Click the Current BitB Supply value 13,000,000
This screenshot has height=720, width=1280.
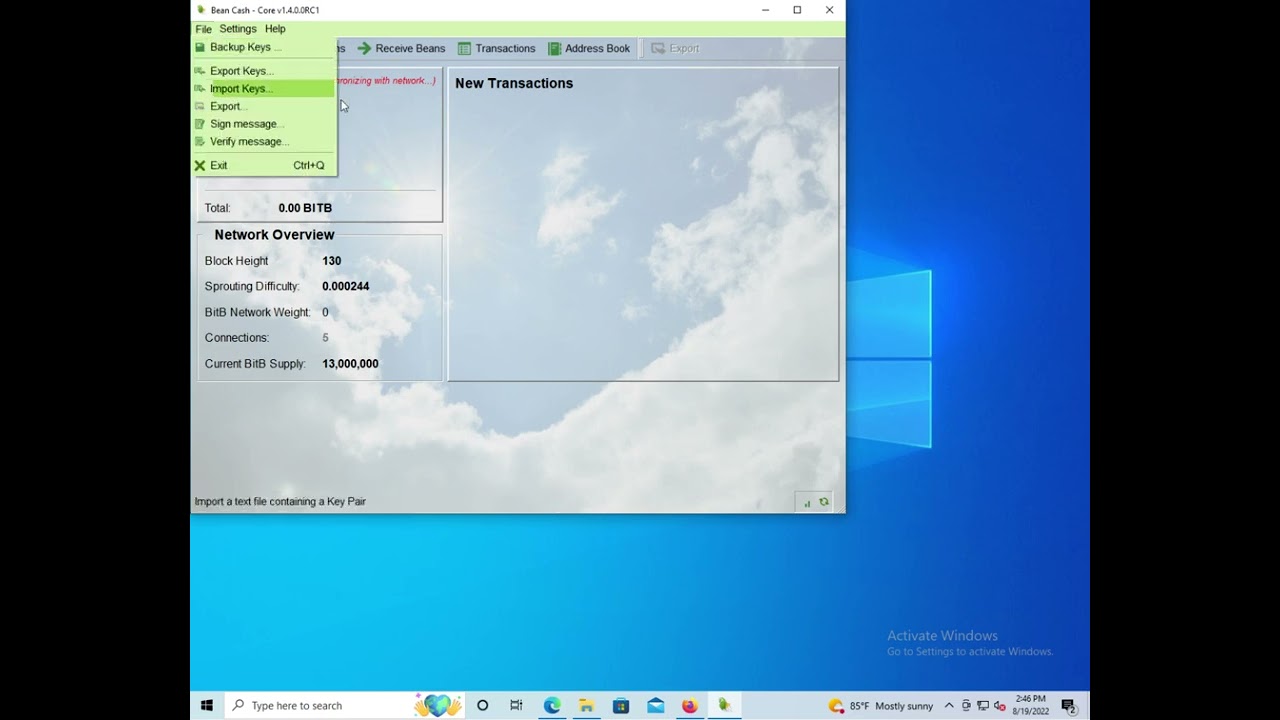(350, 364)
